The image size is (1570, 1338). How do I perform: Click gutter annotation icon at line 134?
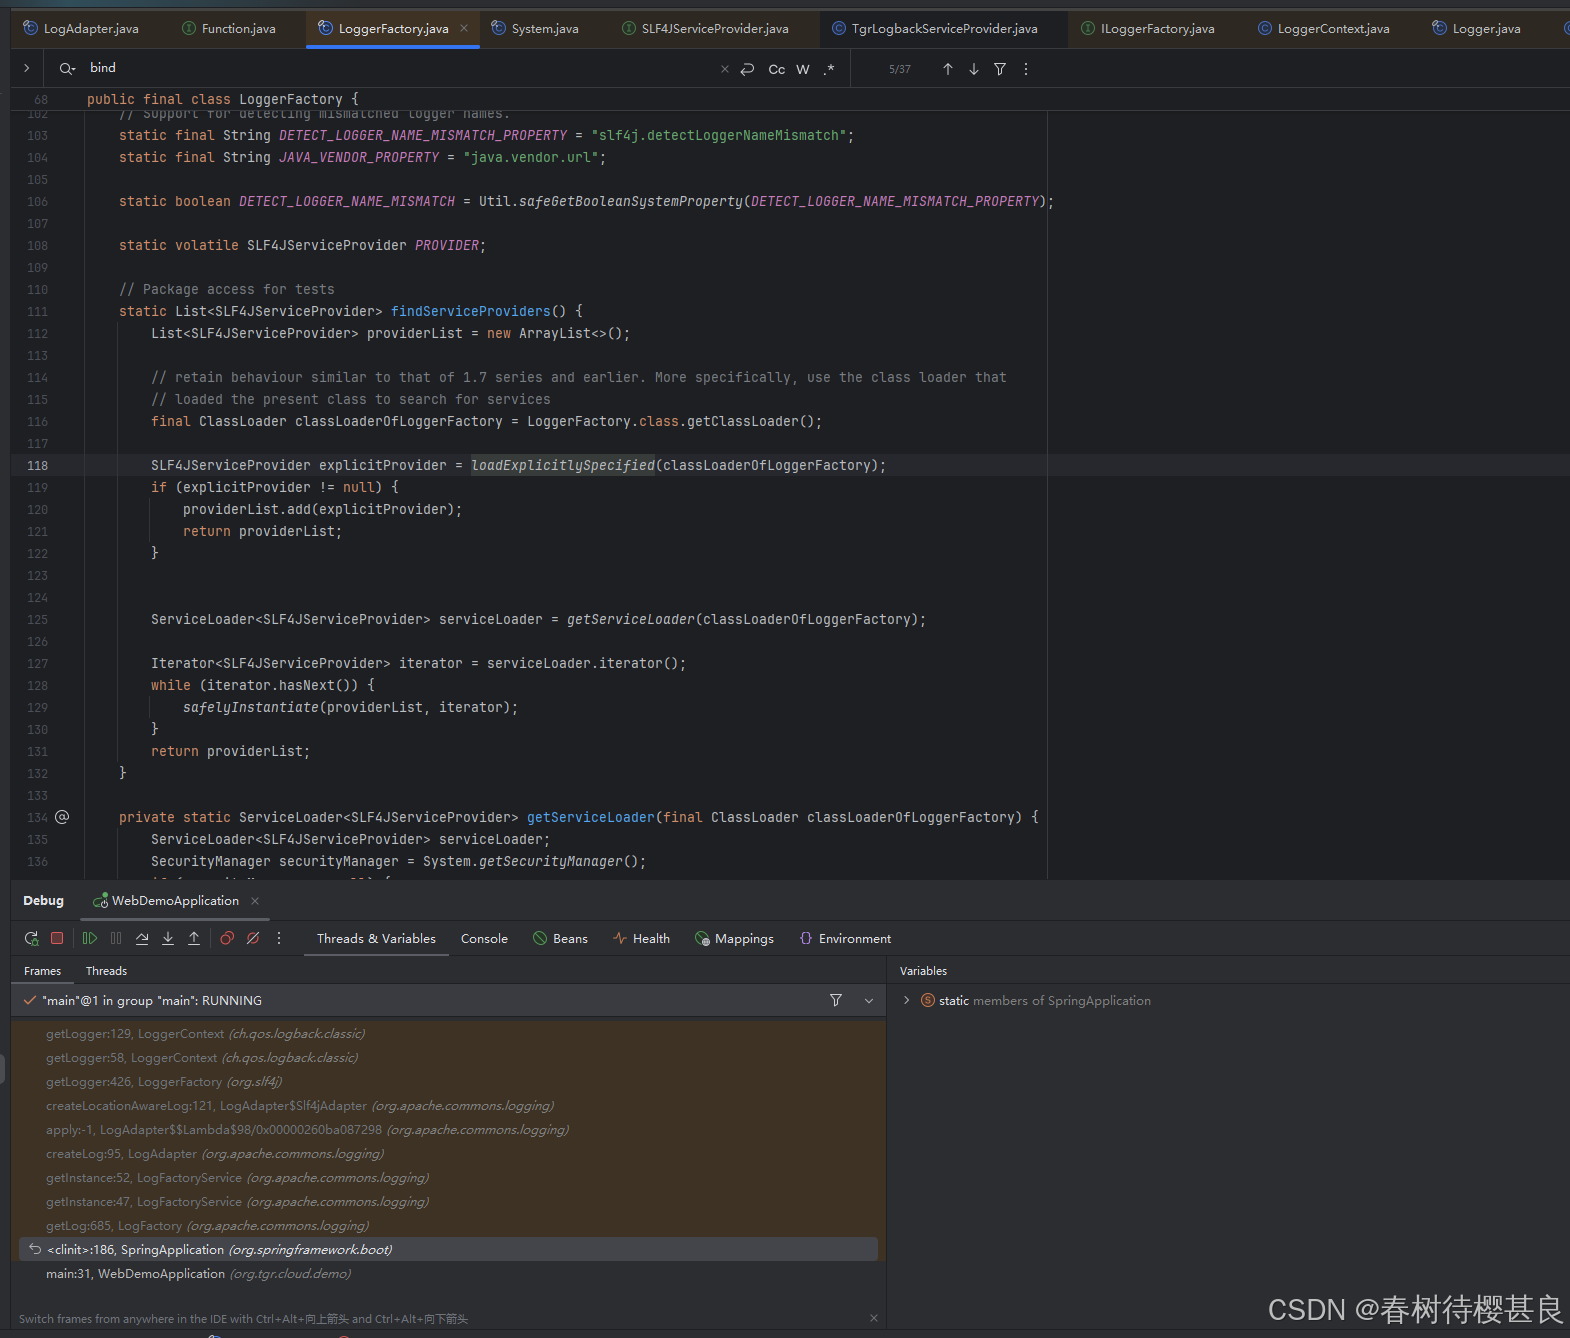[62, 817]
